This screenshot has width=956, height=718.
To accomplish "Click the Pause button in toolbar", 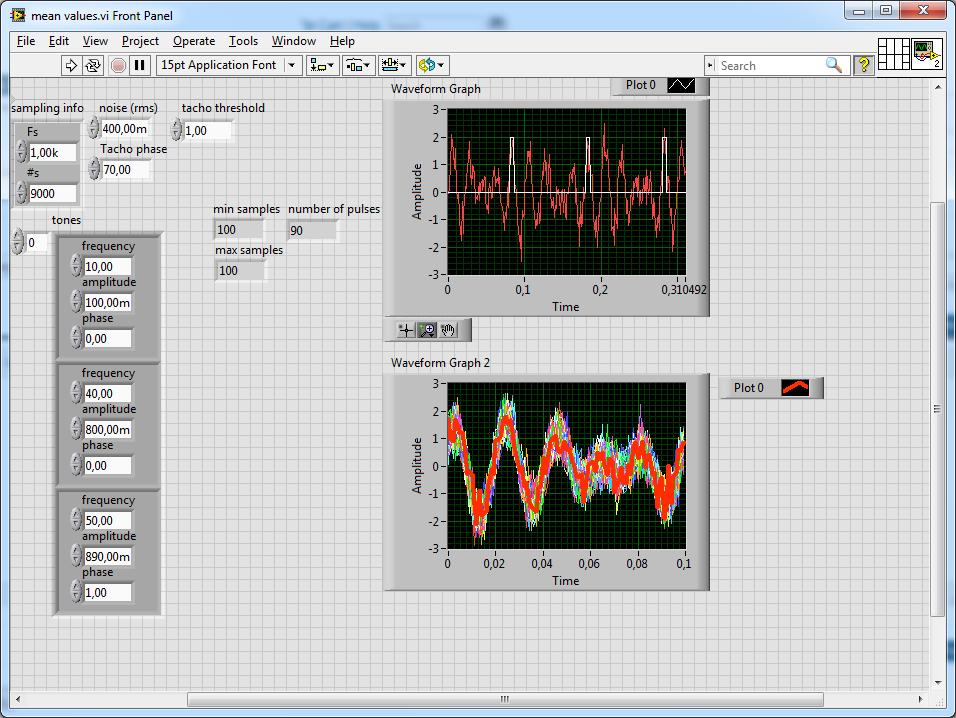I will click(x=140, y=65).
